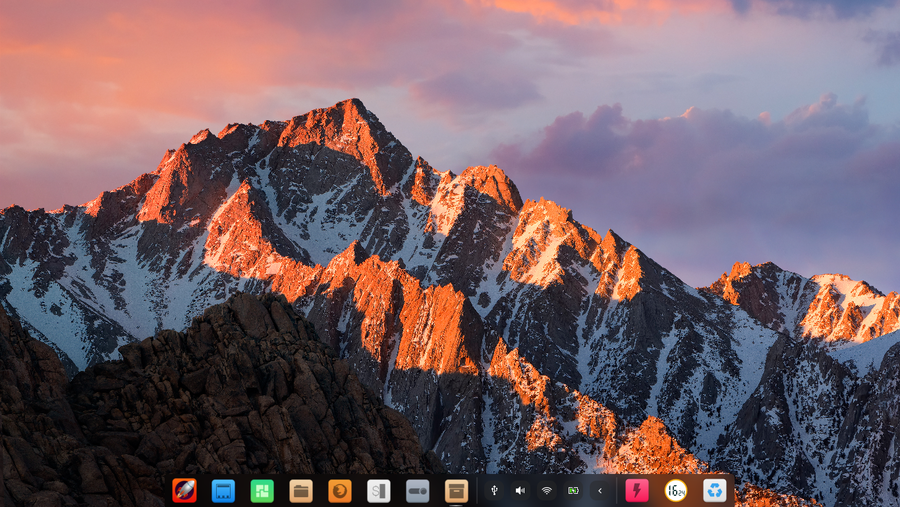900x507 pixels.
Task: Open the brown archive box icon
Action: point(457,490)
